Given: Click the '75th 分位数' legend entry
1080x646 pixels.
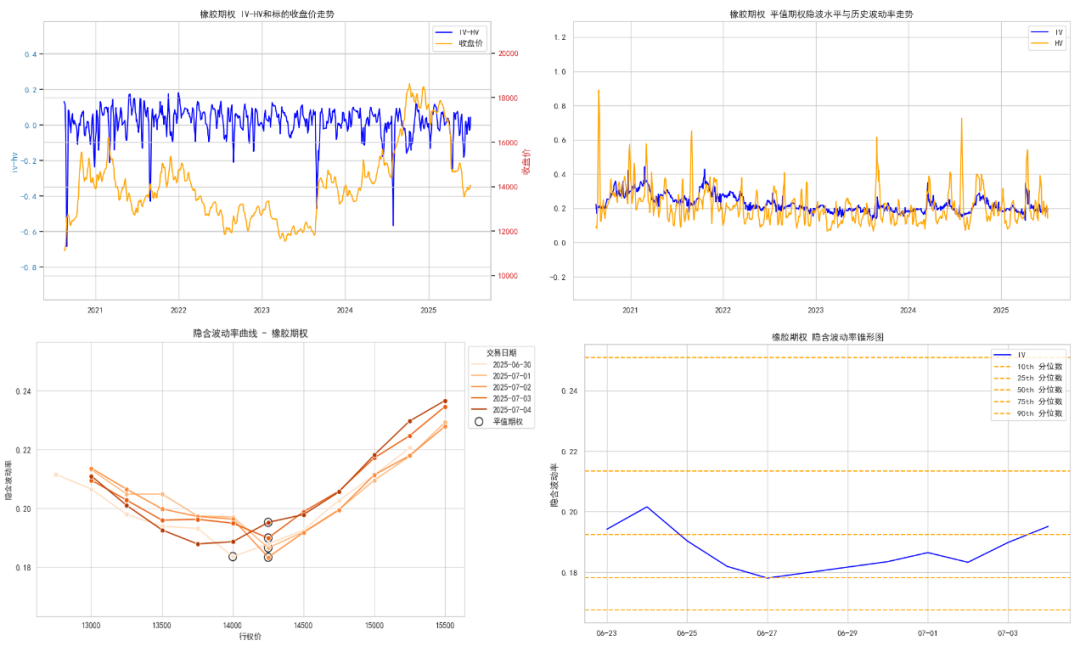Looking at the screenshot, I should click(x=1029, y=402).
